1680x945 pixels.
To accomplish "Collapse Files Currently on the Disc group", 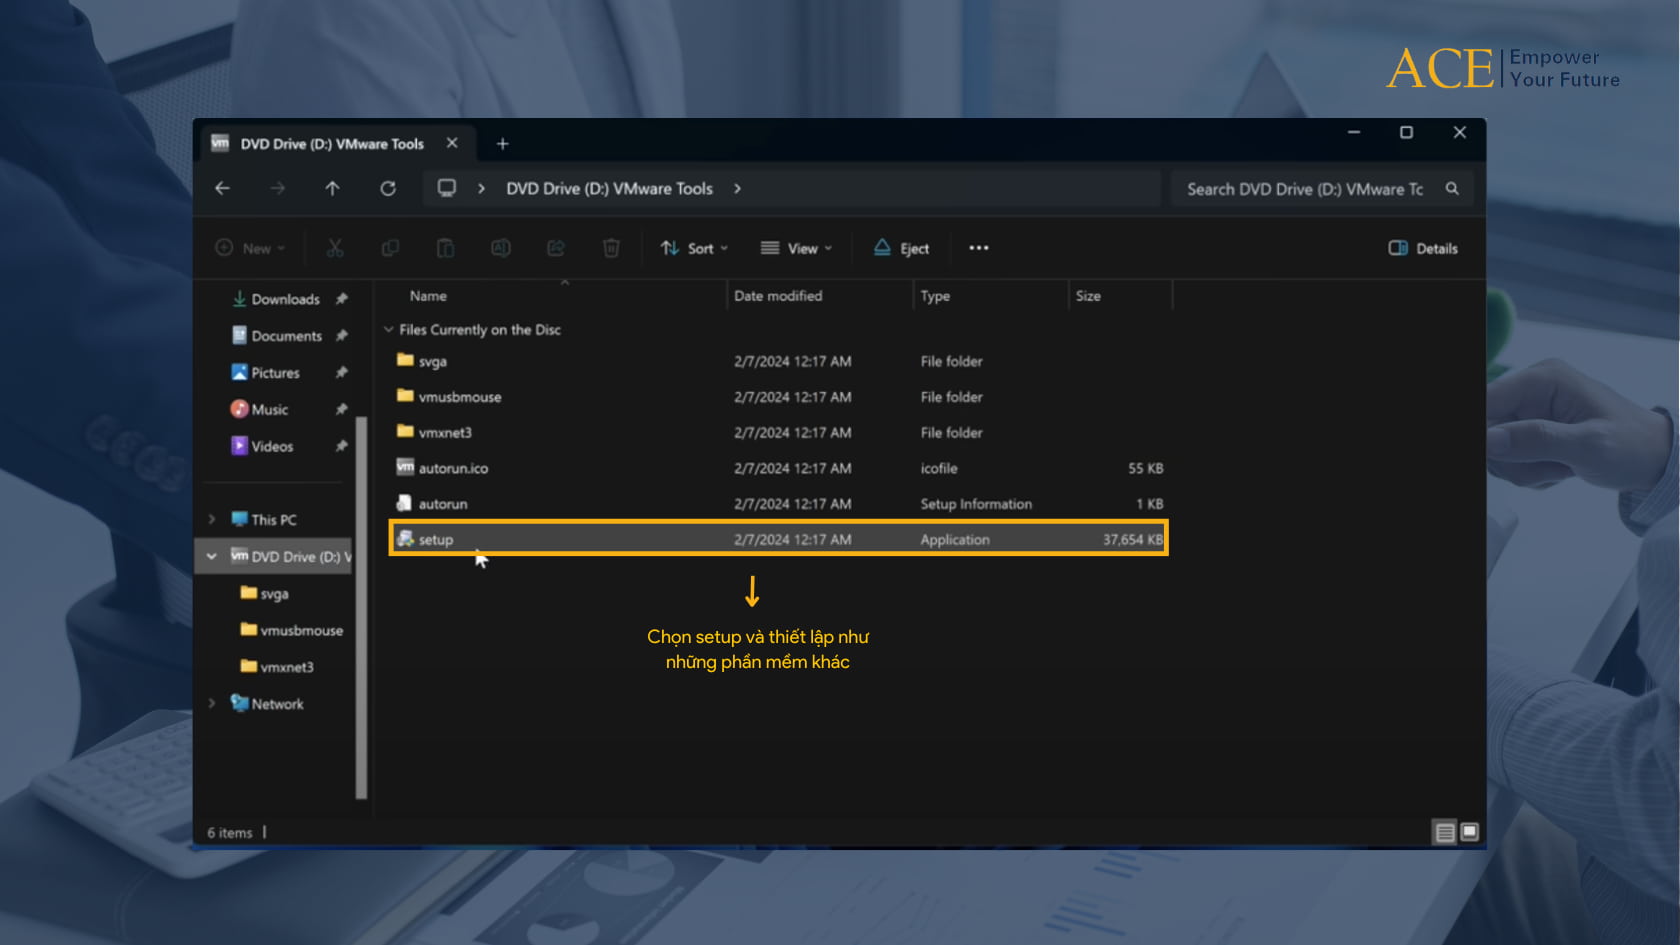I will [389, 329].
